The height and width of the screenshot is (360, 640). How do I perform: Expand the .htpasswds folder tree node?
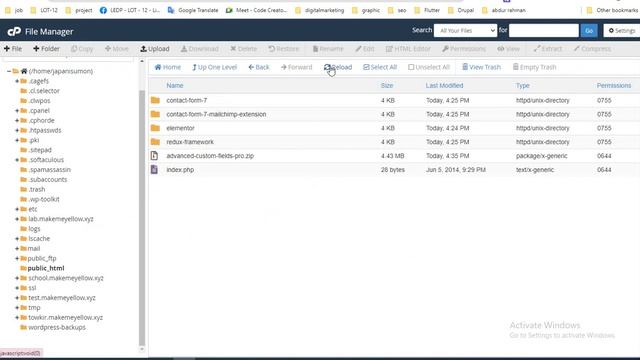pyautogui.click(x=17, y=130)
